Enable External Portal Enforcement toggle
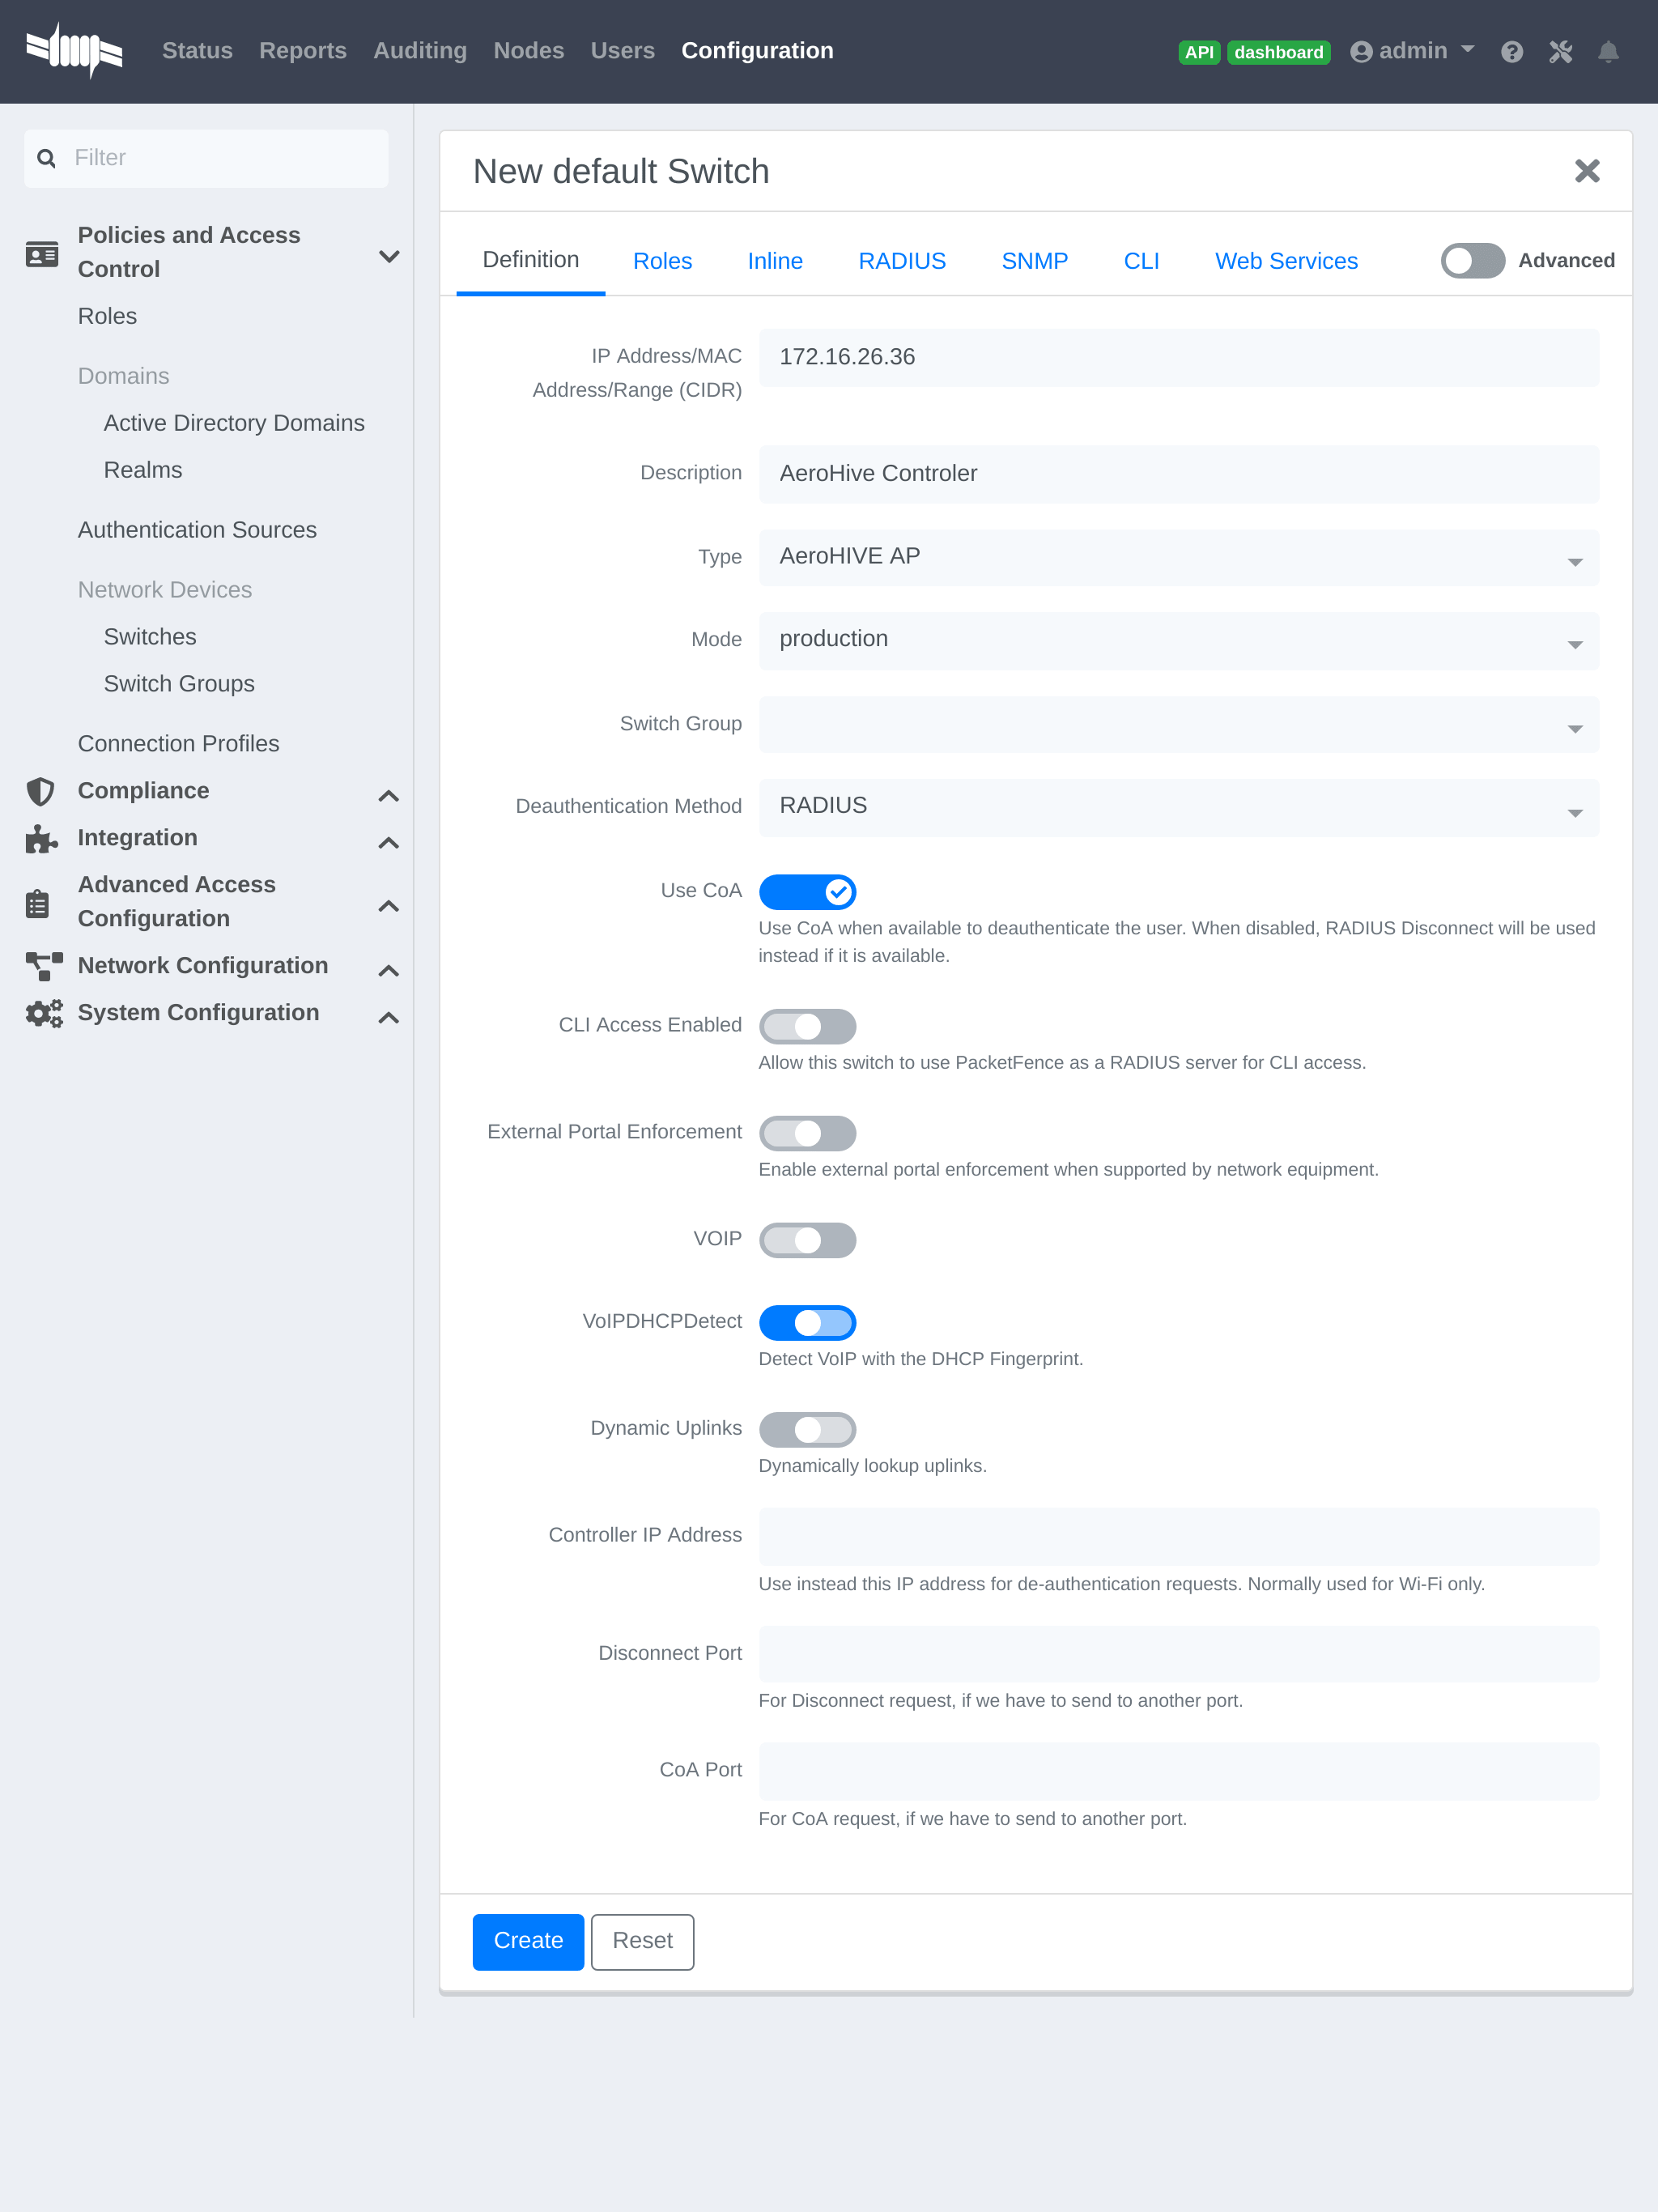This screenshot has height=2212, width=1658. pos(807,1133)
